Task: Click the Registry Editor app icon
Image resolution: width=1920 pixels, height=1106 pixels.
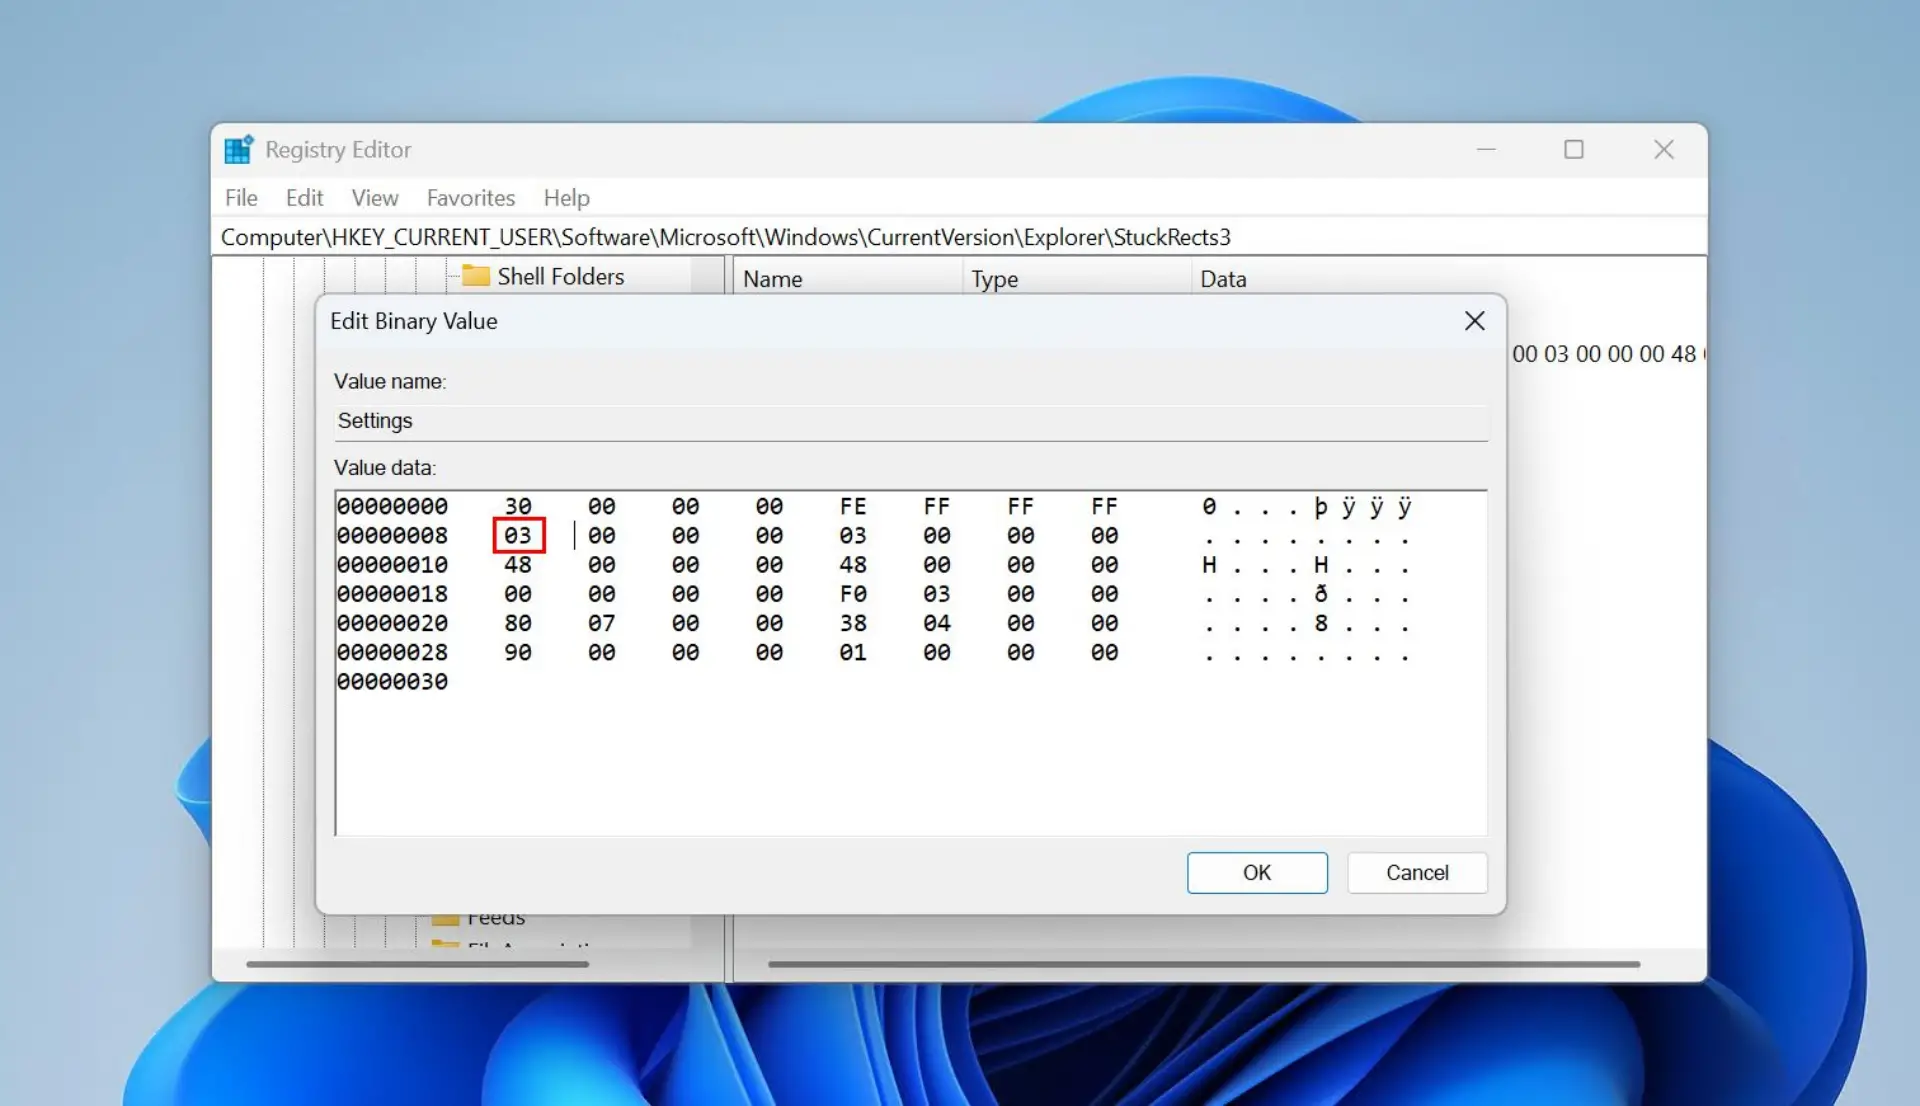Action: (x=239, y=150)
